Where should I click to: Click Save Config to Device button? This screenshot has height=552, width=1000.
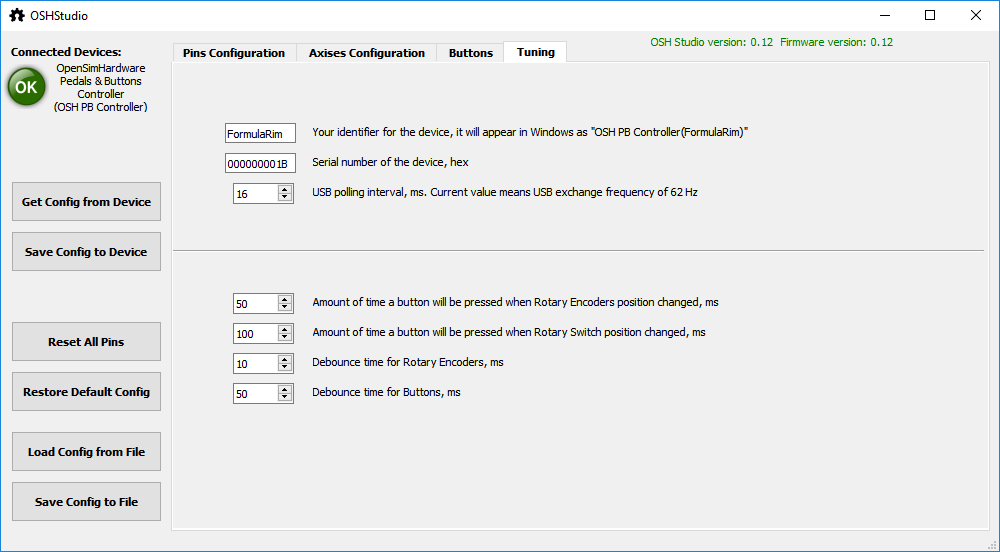[86, 252]
